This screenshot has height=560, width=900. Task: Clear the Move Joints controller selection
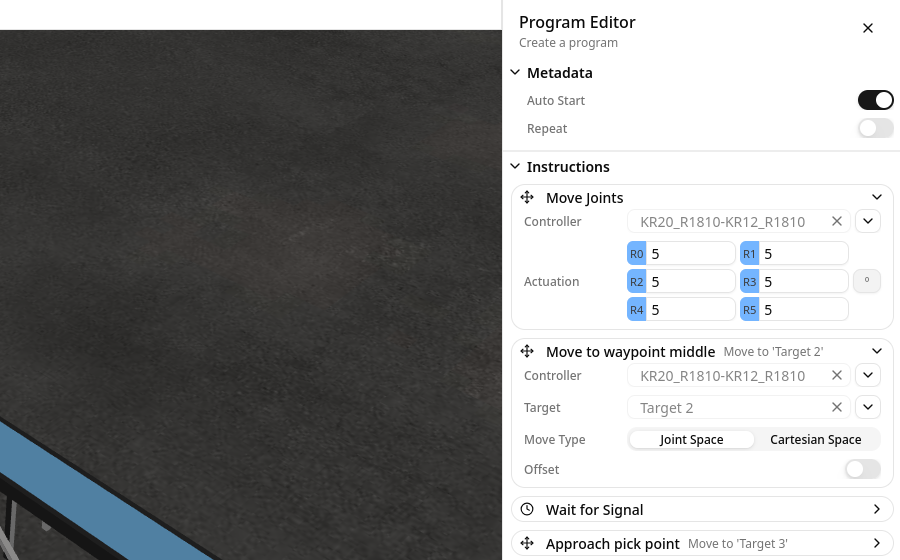point(837,222)
